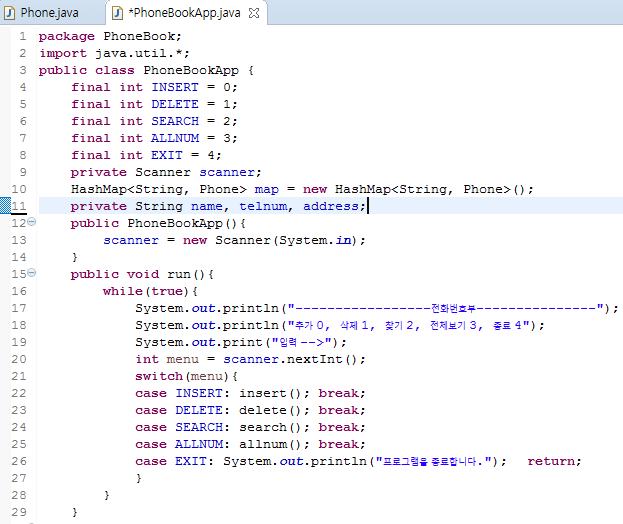Click the constant 'DELETE' on line 5
Viewport: 623px width, 524px height.
tap(175, 104)
